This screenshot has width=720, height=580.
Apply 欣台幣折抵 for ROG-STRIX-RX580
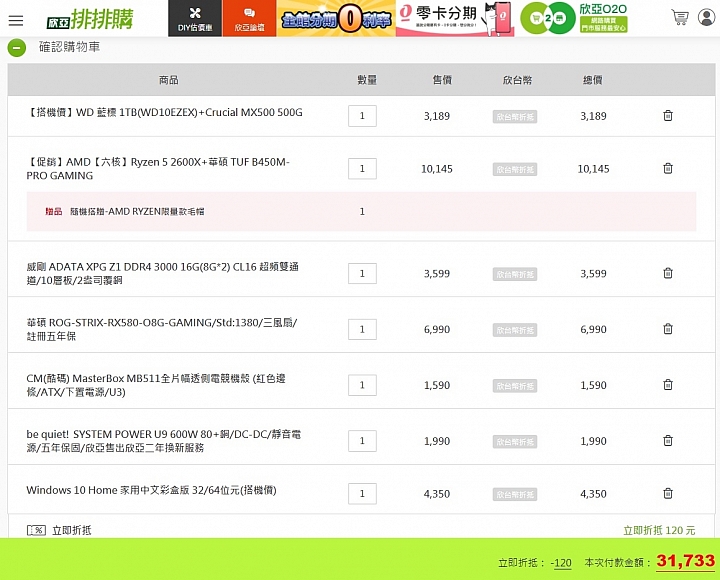tap(515, 330)
